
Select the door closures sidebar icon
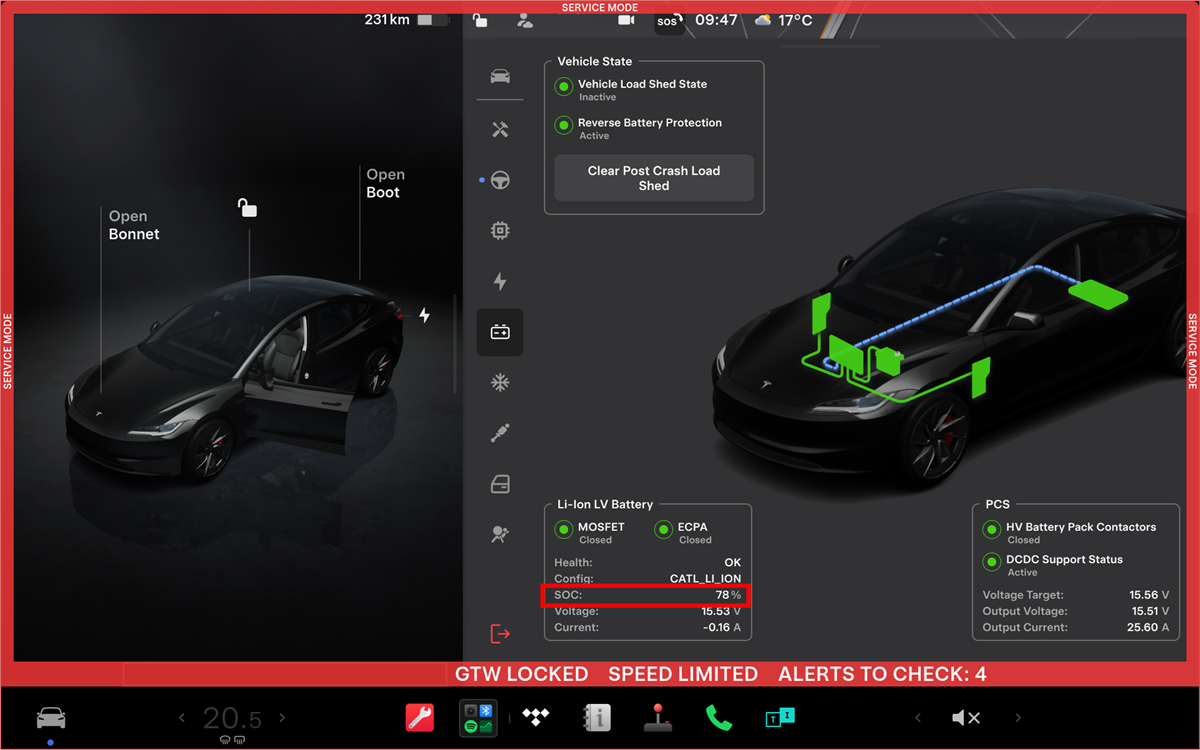pyautogui.click(x=500, y=485)
